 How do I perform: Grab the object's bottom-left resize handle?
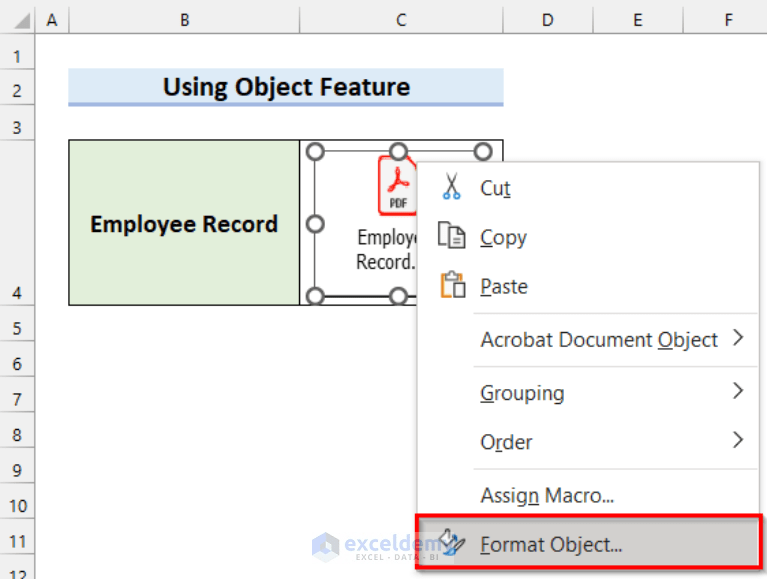[315, 296]
